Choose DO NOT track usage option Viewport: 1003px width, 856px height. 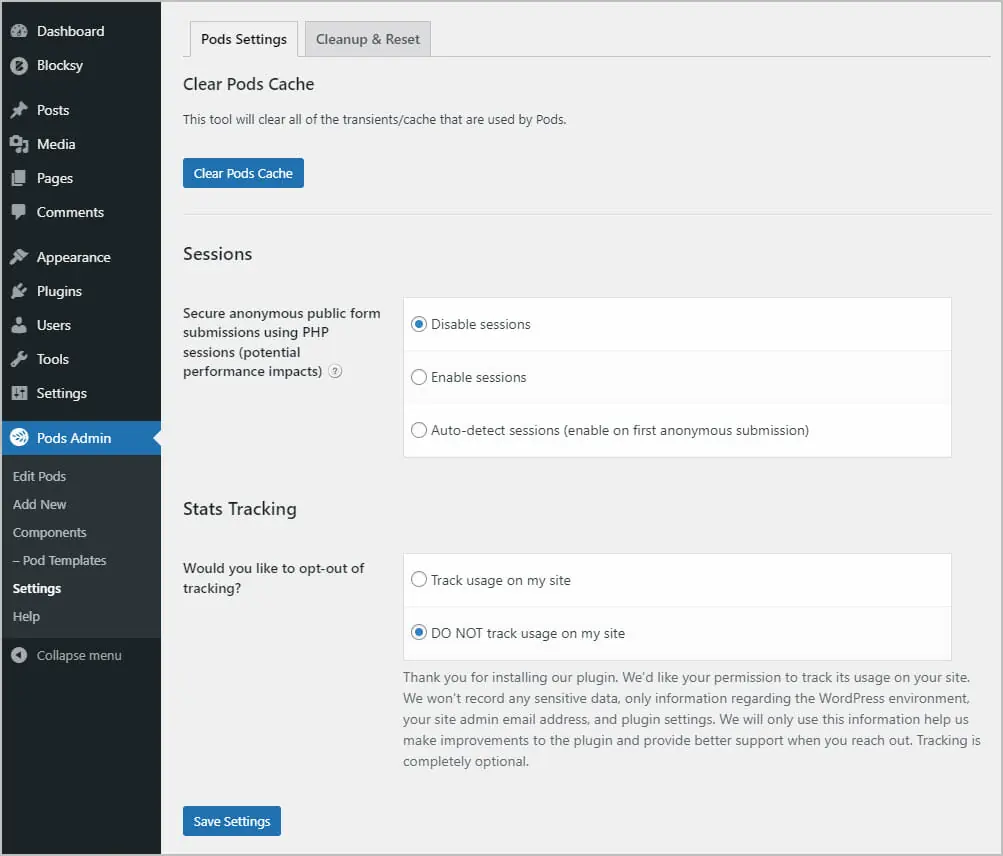[x=419, y=633]
